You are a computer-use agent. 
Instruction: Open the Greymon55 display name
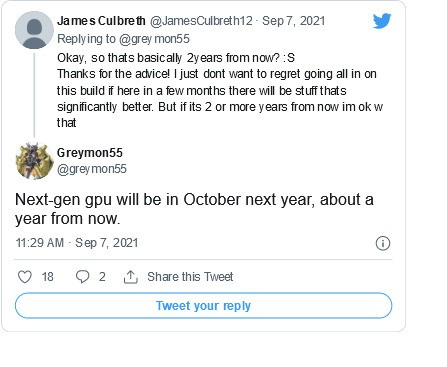(90, 153)
